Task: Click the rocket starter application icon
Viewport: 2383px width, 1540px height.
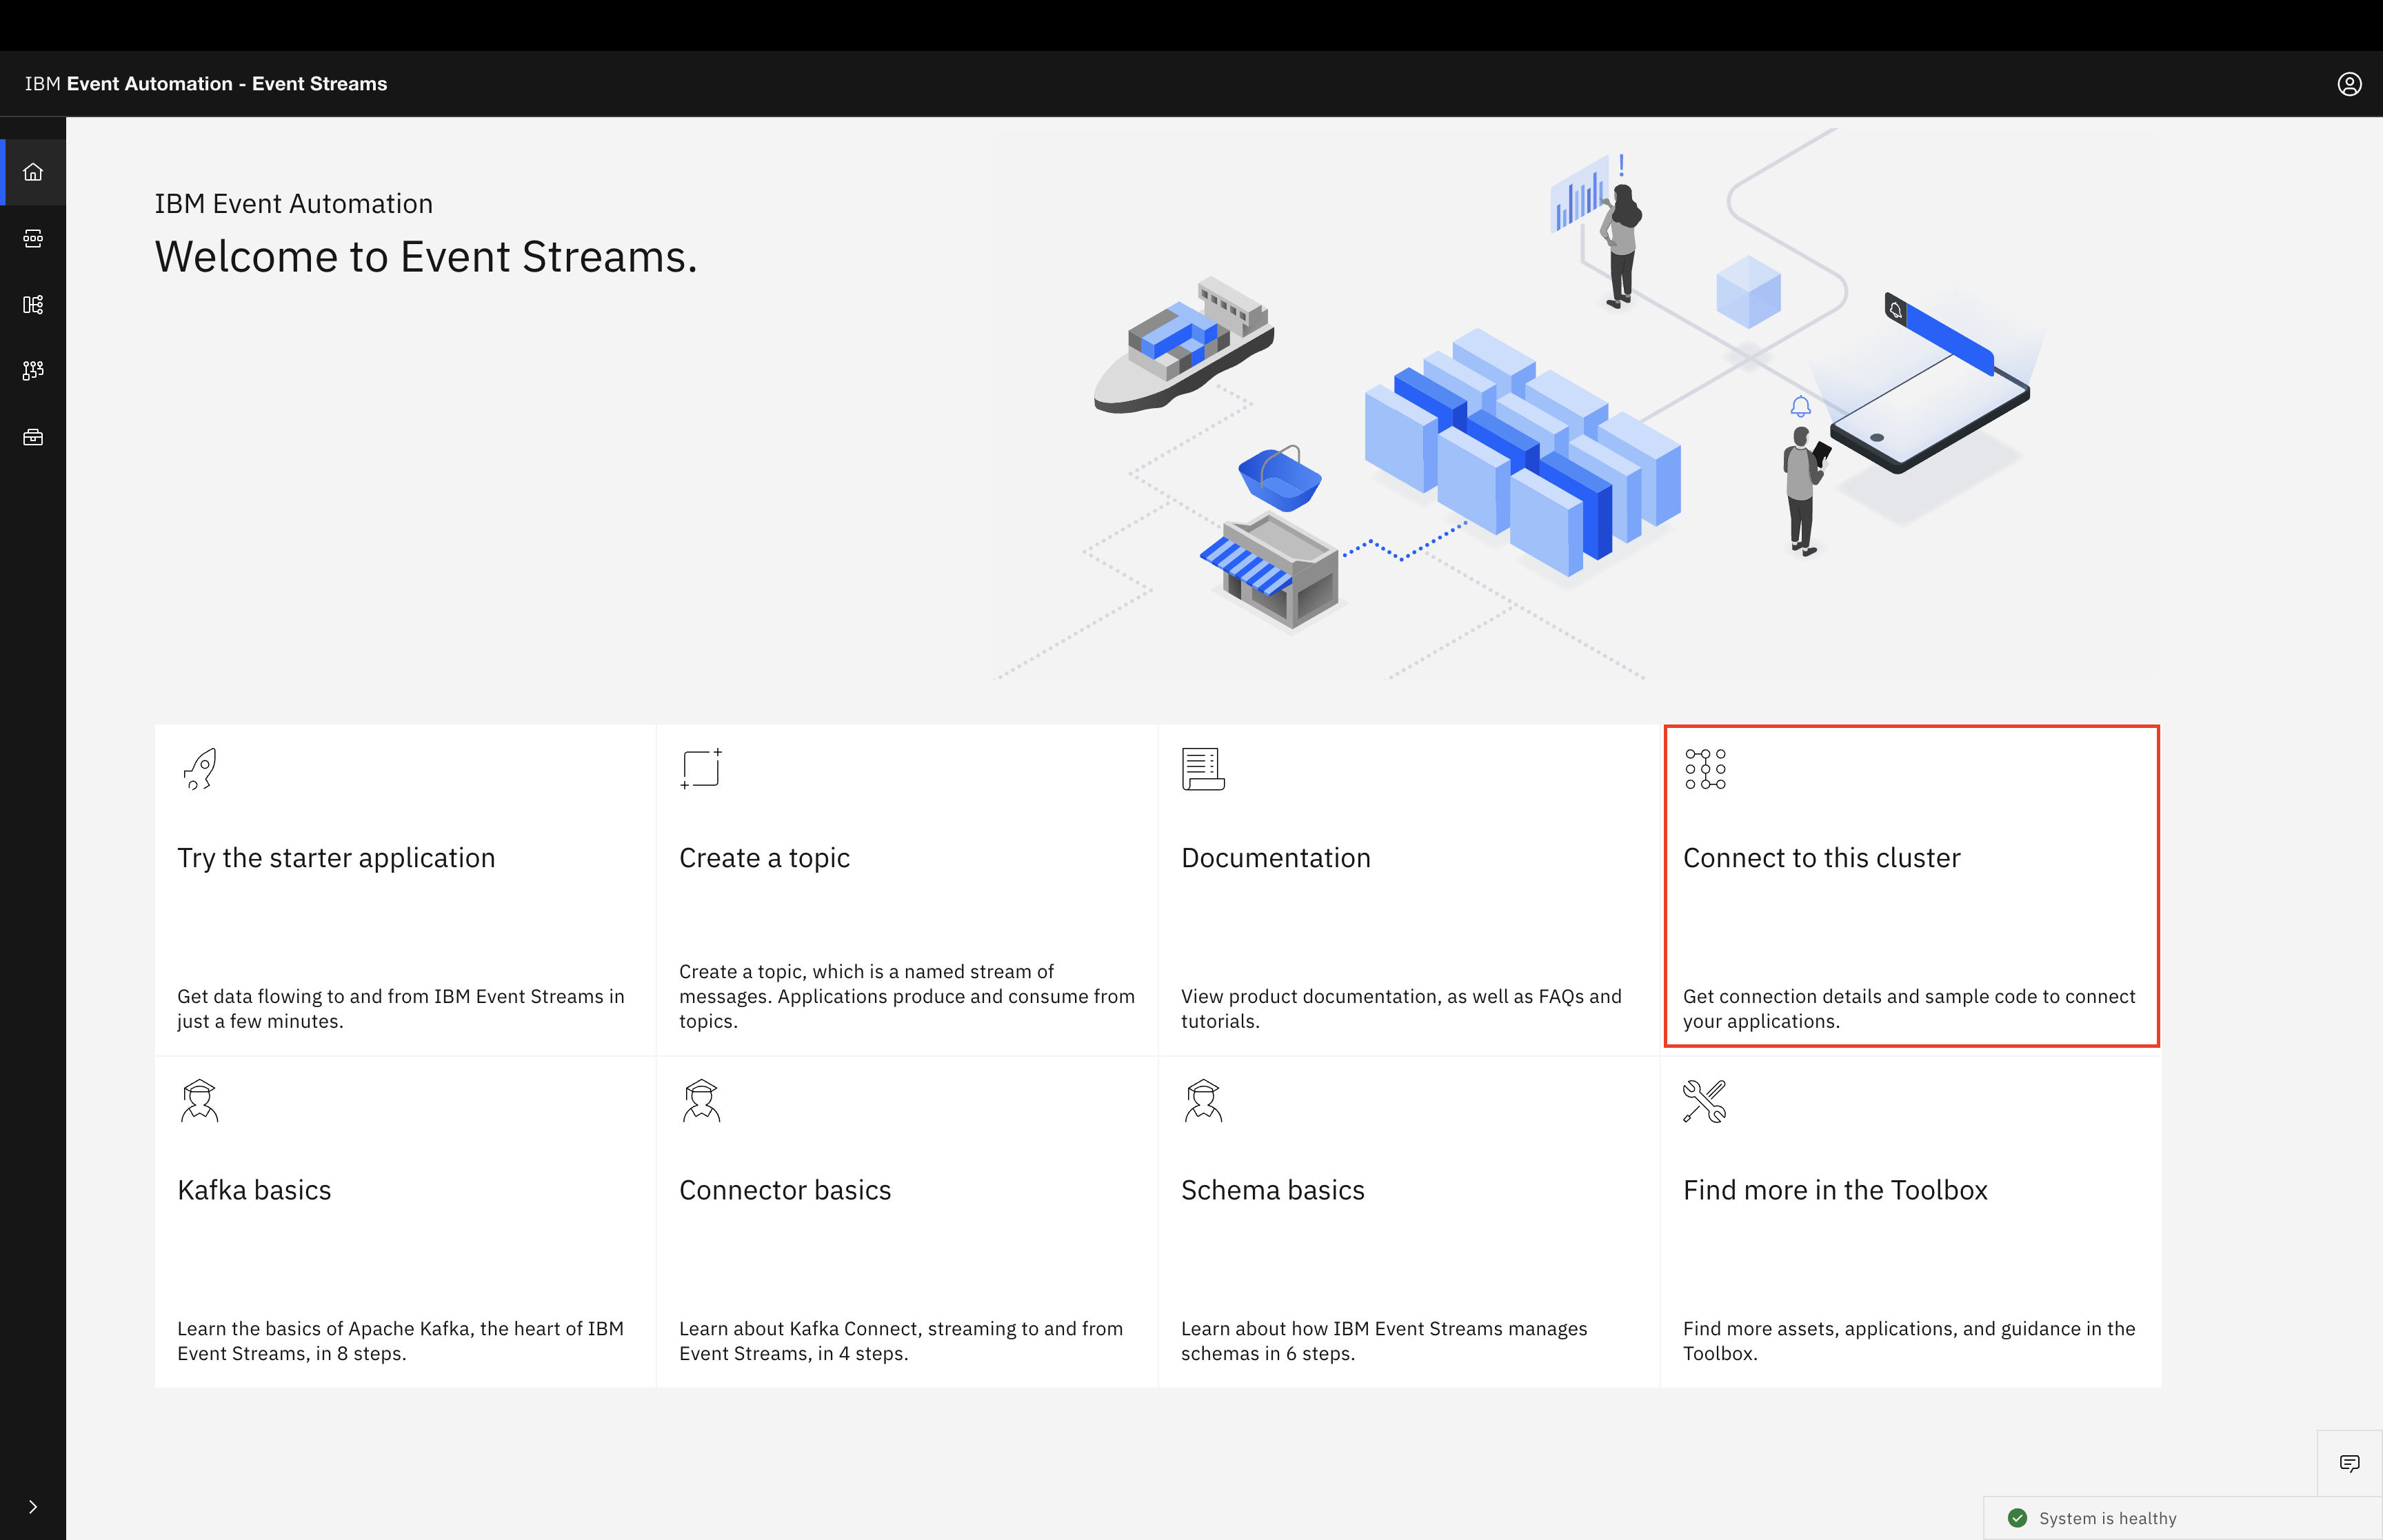Action: 200,769
